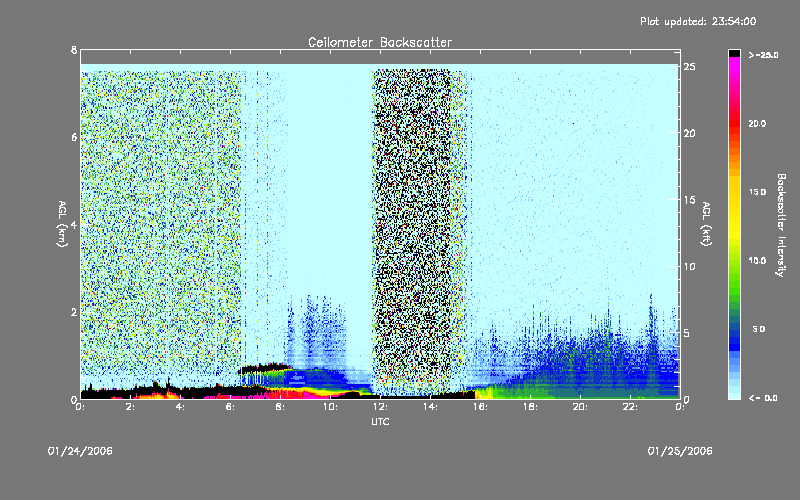800x500 pixels.
Task: Click the right axis '5' kft label
Action: coord(687,333)
